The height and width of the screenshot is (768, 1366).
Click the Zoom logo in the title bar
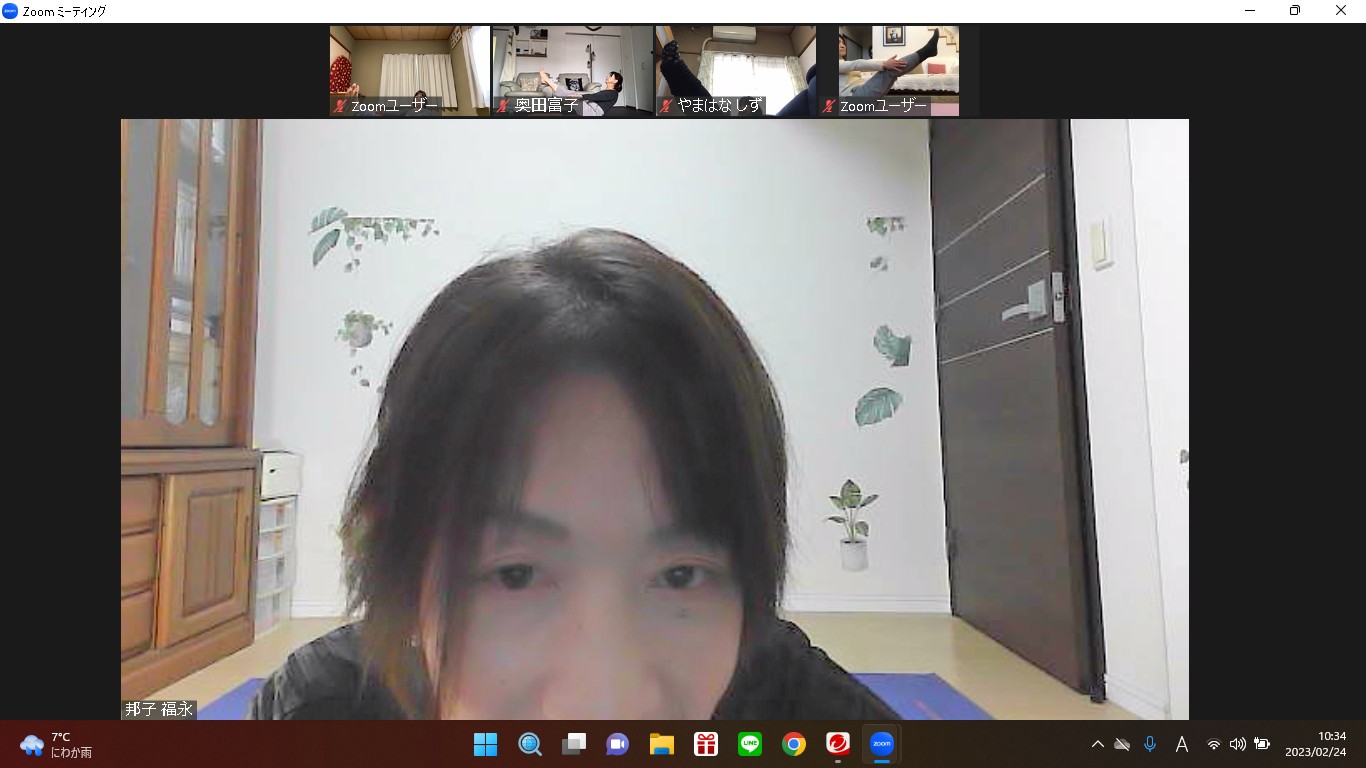point(10,11)
